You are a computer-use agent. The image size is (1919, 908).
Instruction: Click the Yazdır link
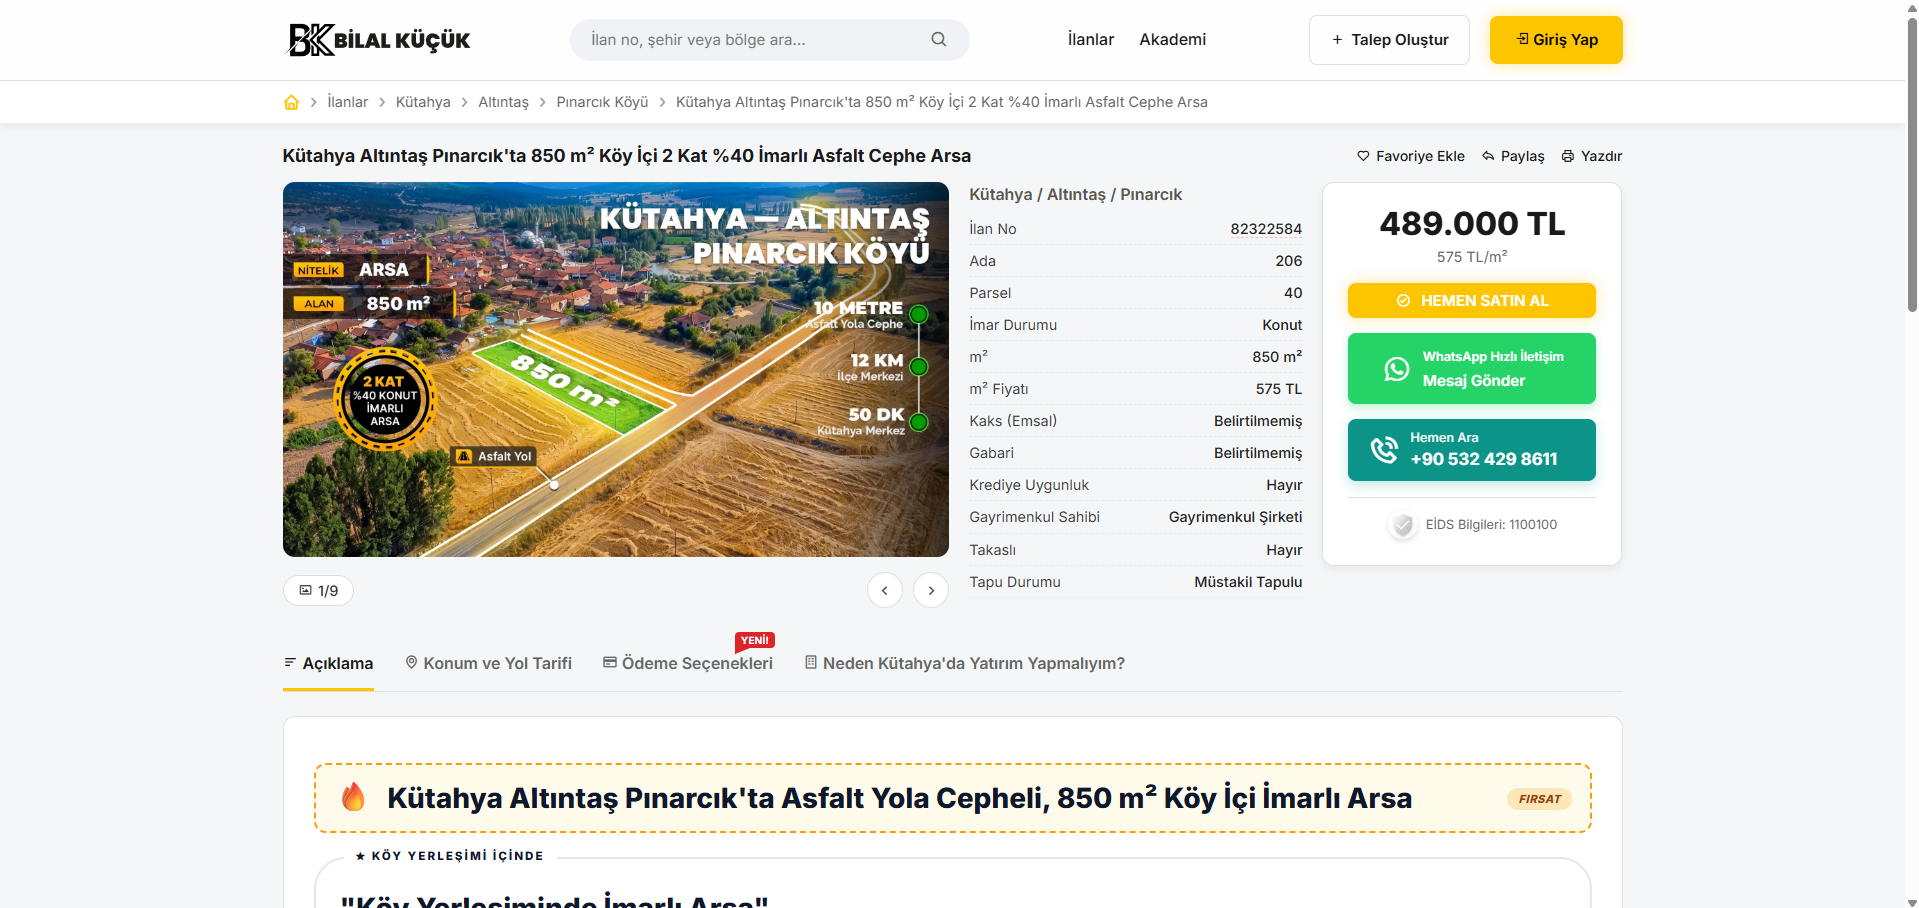click(x=1592, y=156)
